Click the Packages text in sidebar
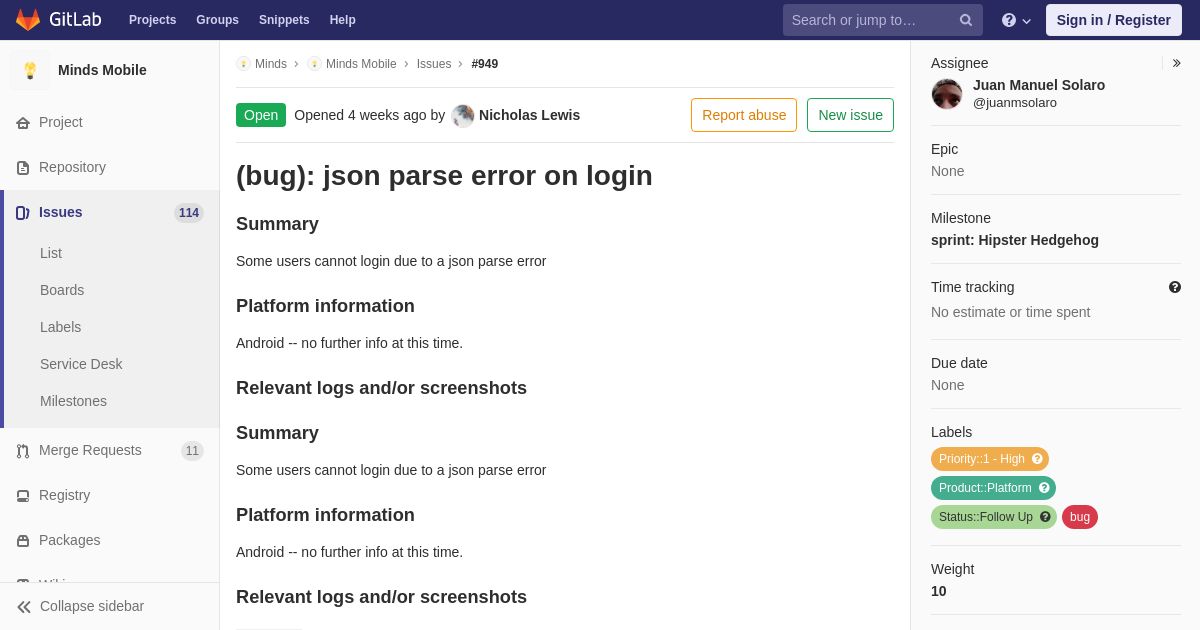 click(70, 540)
